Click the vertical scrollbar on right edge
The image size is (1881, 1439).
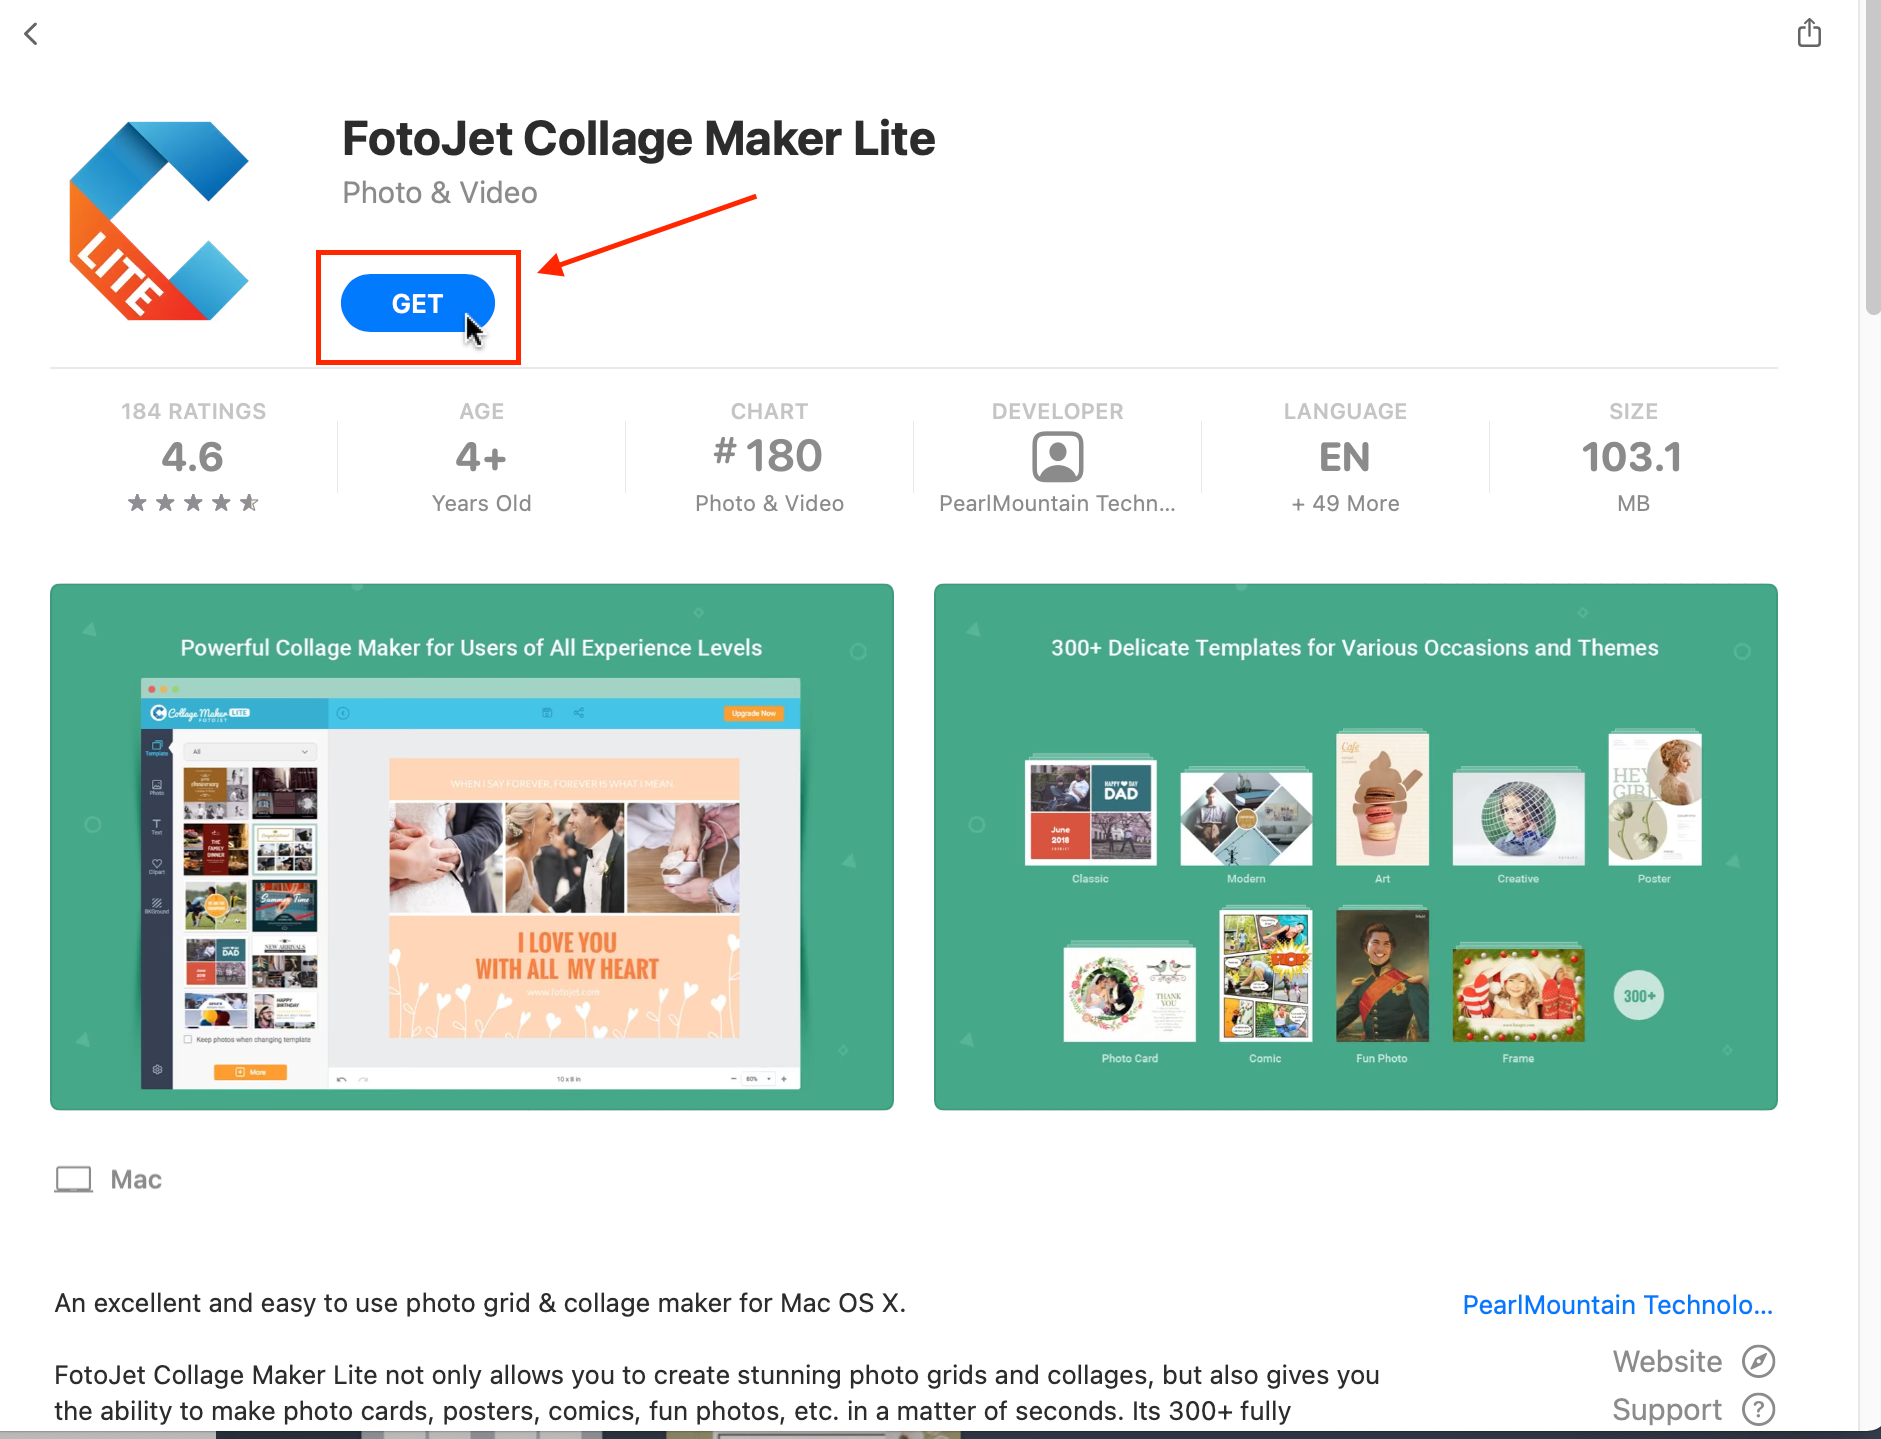point(1872,160)
